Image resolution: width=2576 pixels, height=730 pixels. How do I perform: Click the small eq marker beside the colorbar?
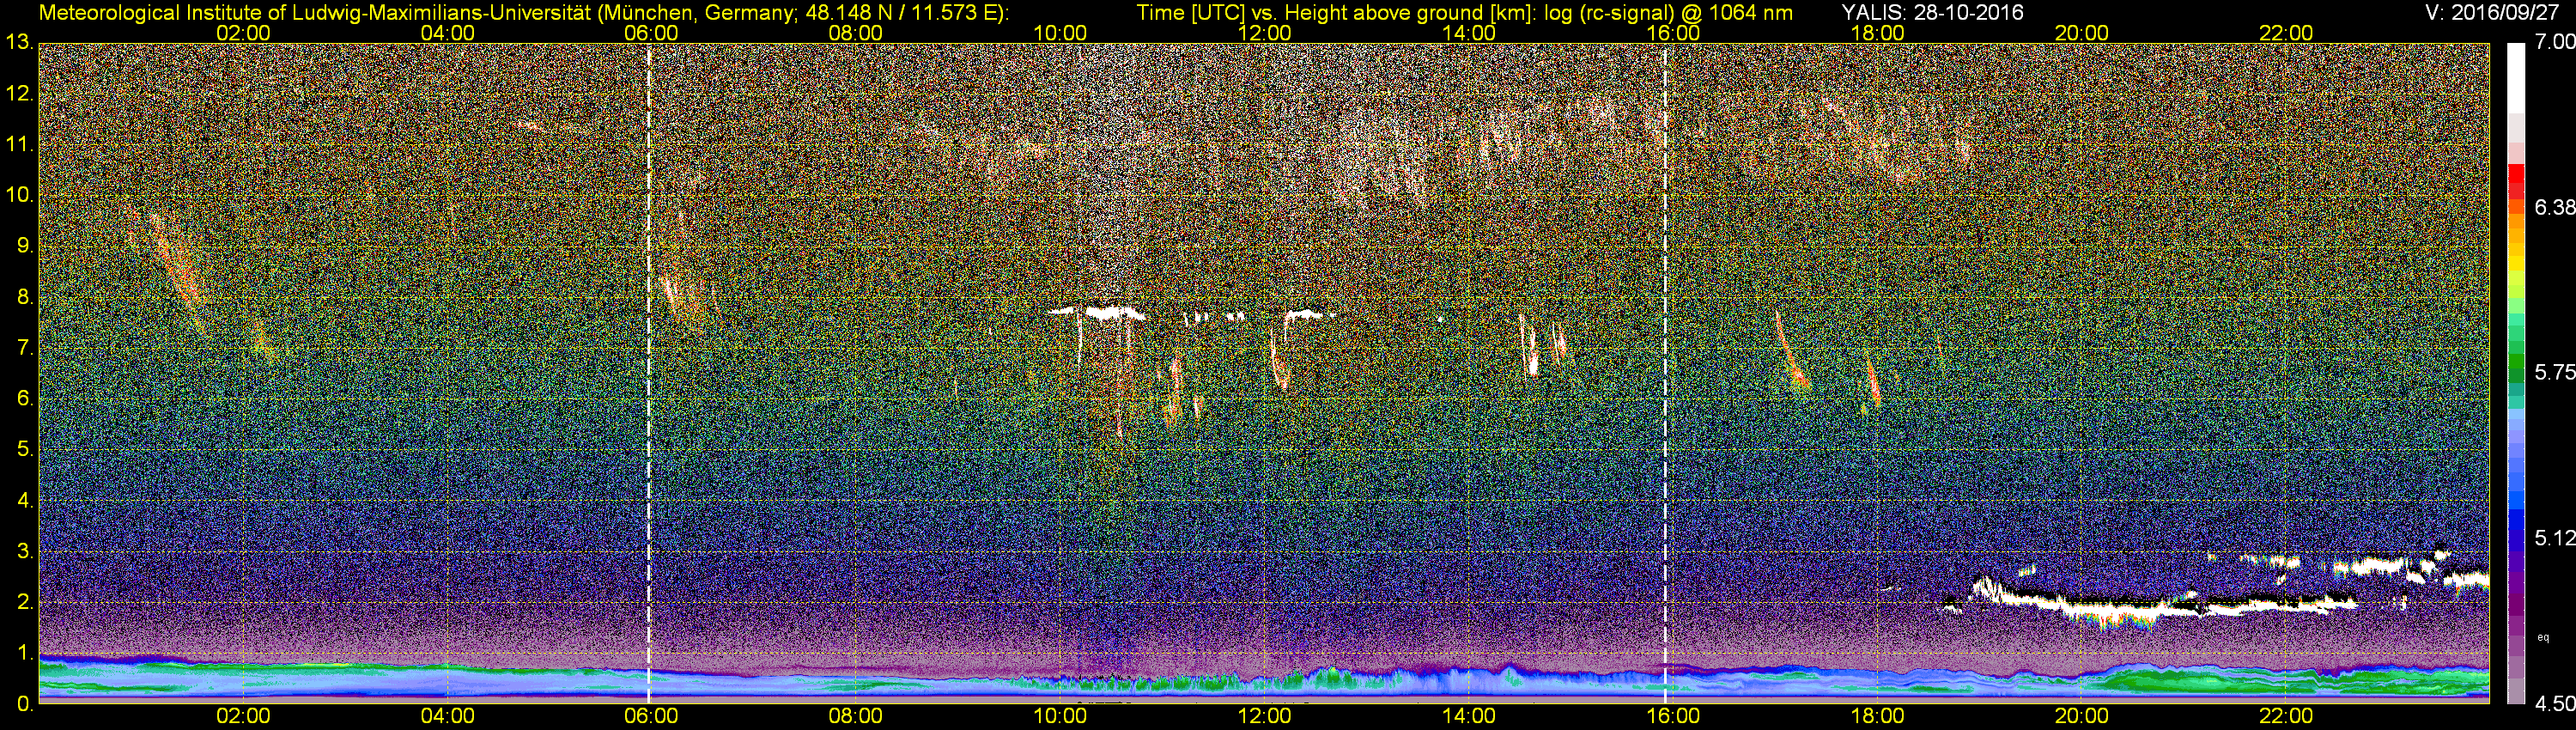coord(2543,637)
